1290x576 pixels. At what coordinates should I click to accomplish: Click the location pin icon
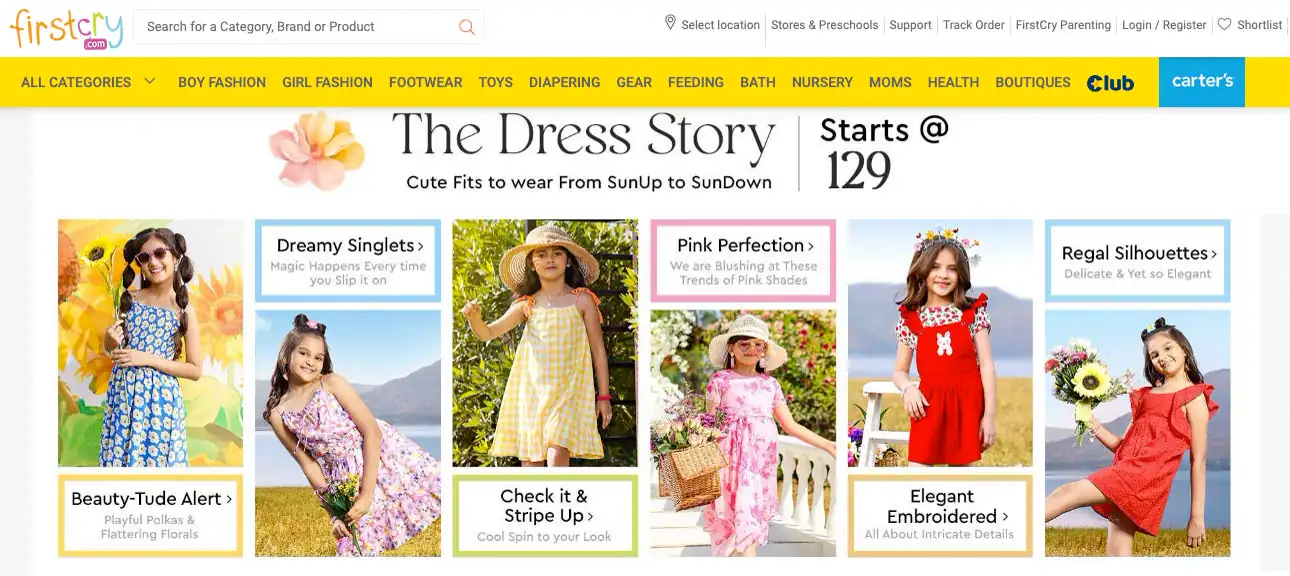point(670,23)
